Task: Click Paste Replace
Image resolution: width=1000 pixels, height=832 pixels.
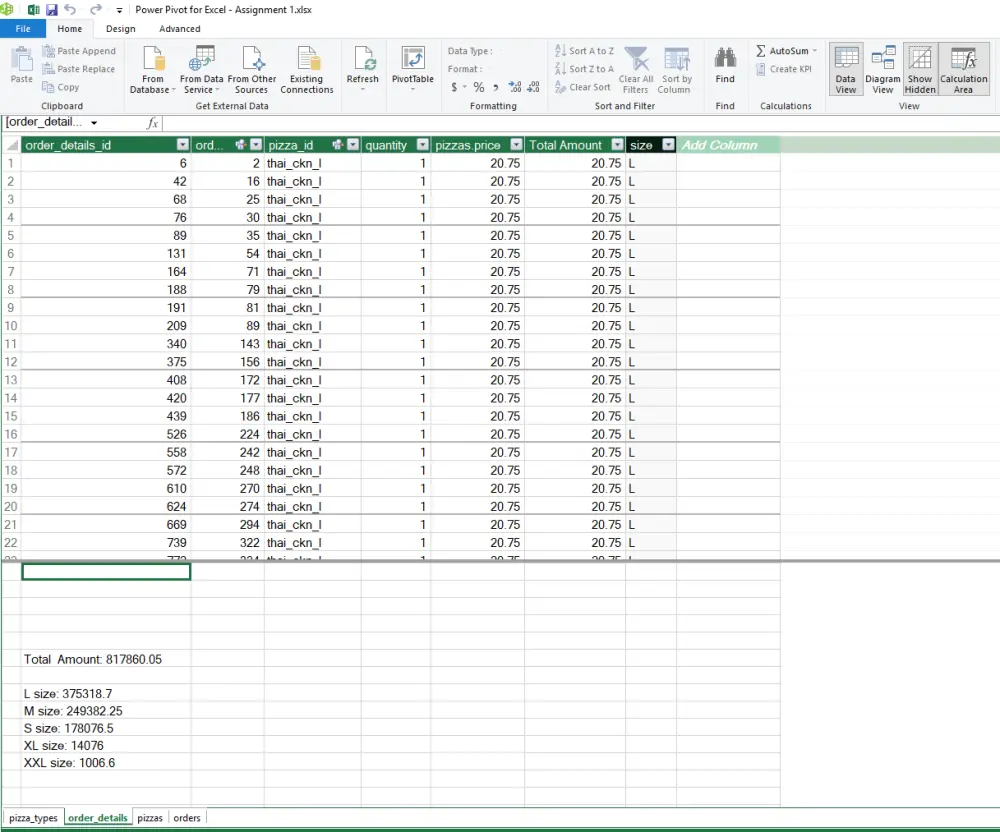Action: (78, 69)
